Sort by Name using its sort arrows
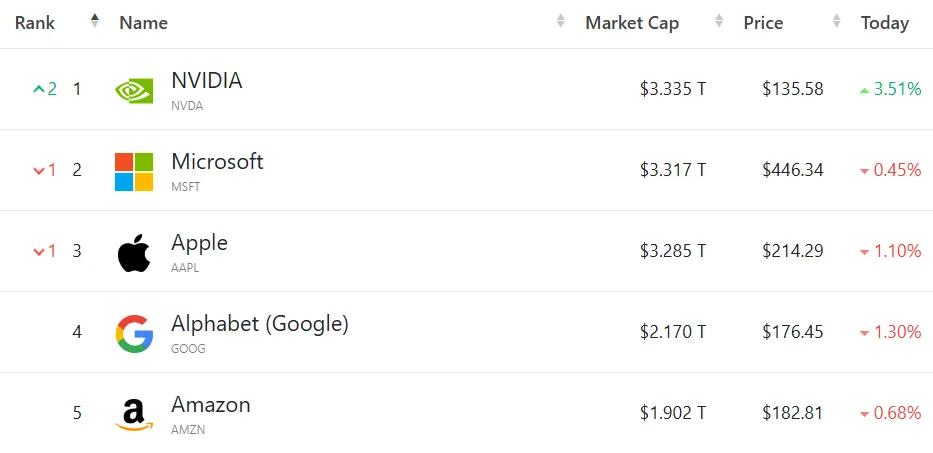Image resolution: width=933 pixels, height=453 pixels. 561,22
